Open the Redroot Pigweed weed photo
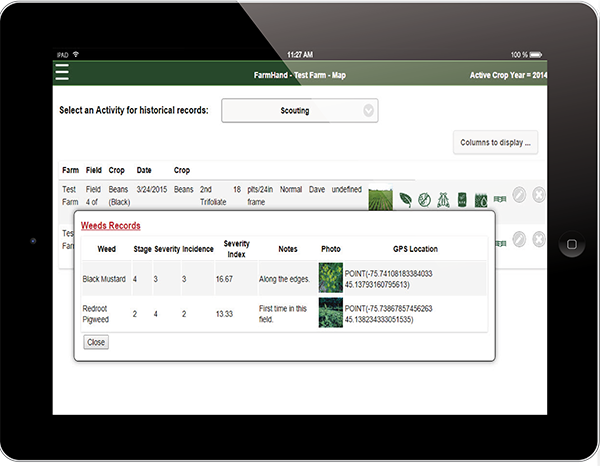 (331, 313)
